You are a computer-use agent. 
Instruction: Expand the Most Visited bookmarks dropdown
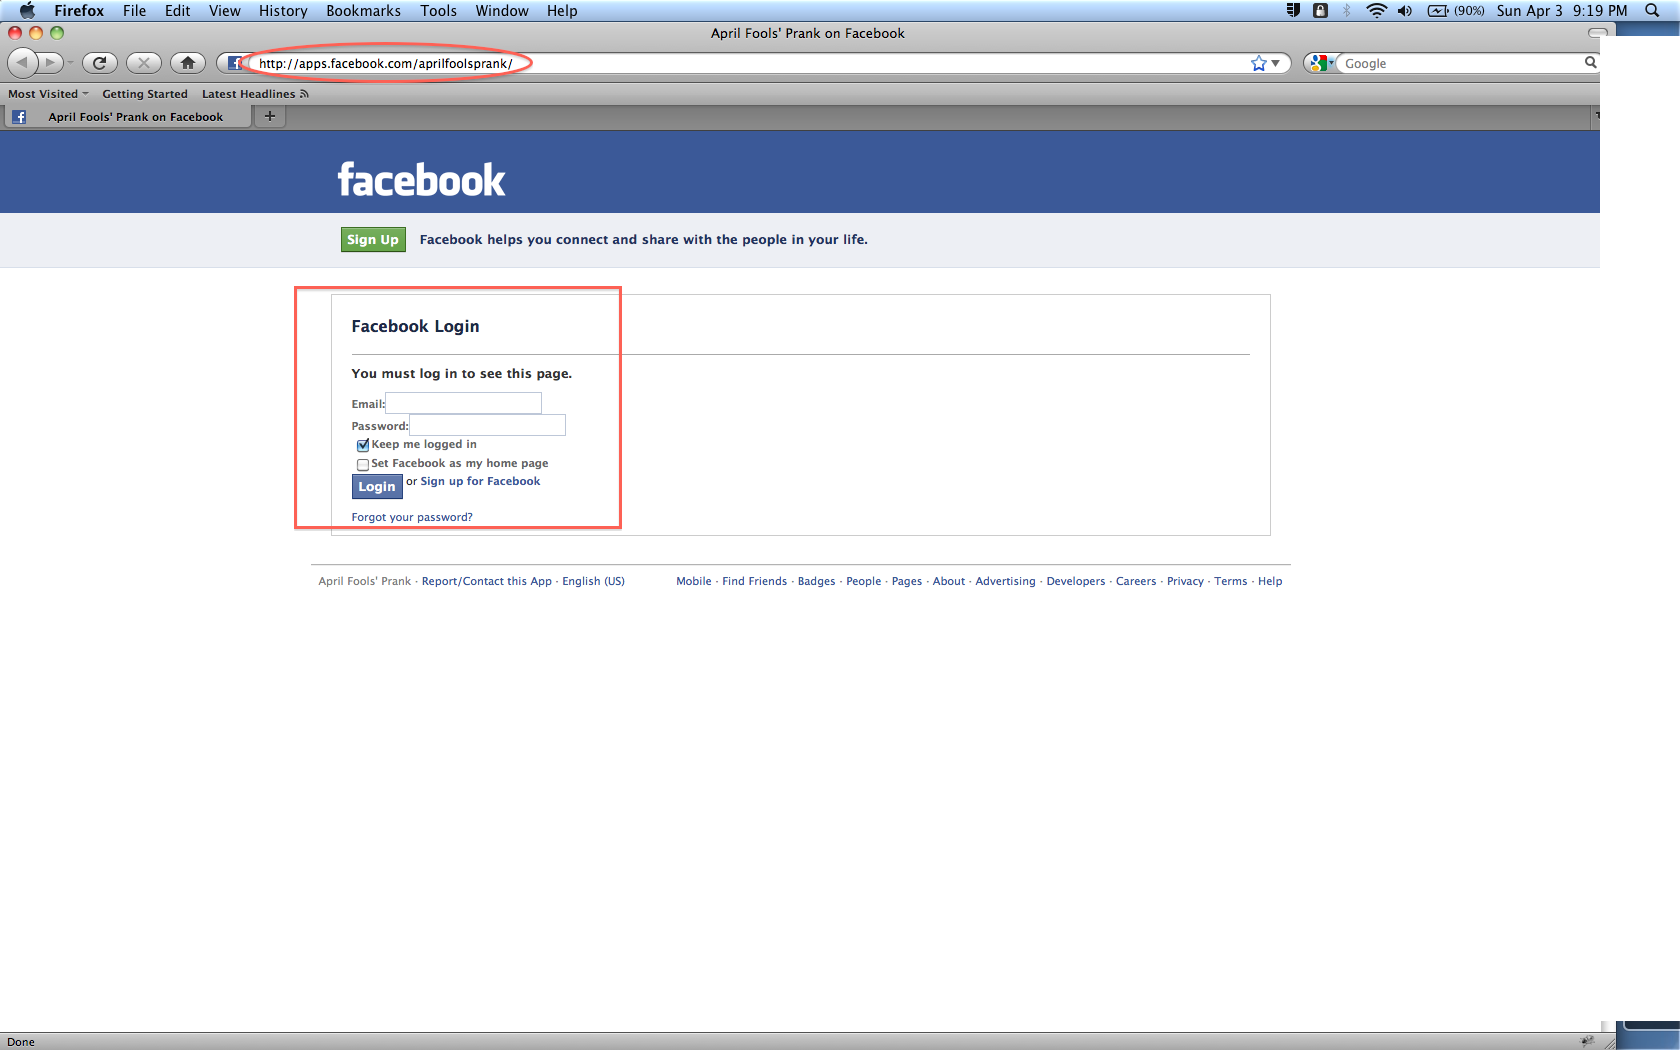(48, 94)
